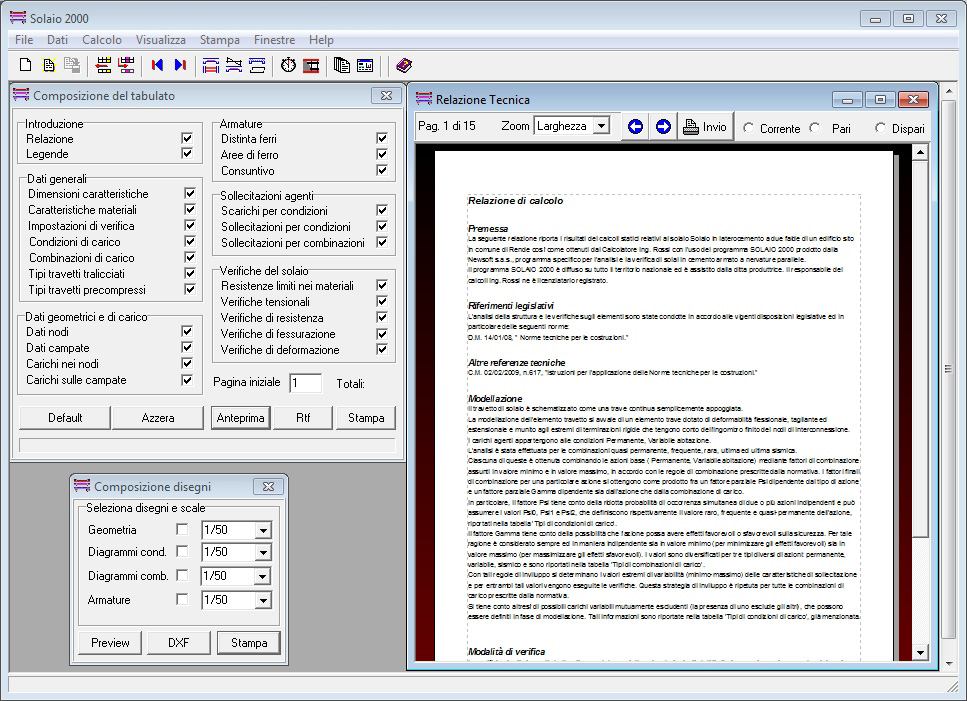Click Preview in Composizione disegni
967x701 pixels.
pos(110,642)
